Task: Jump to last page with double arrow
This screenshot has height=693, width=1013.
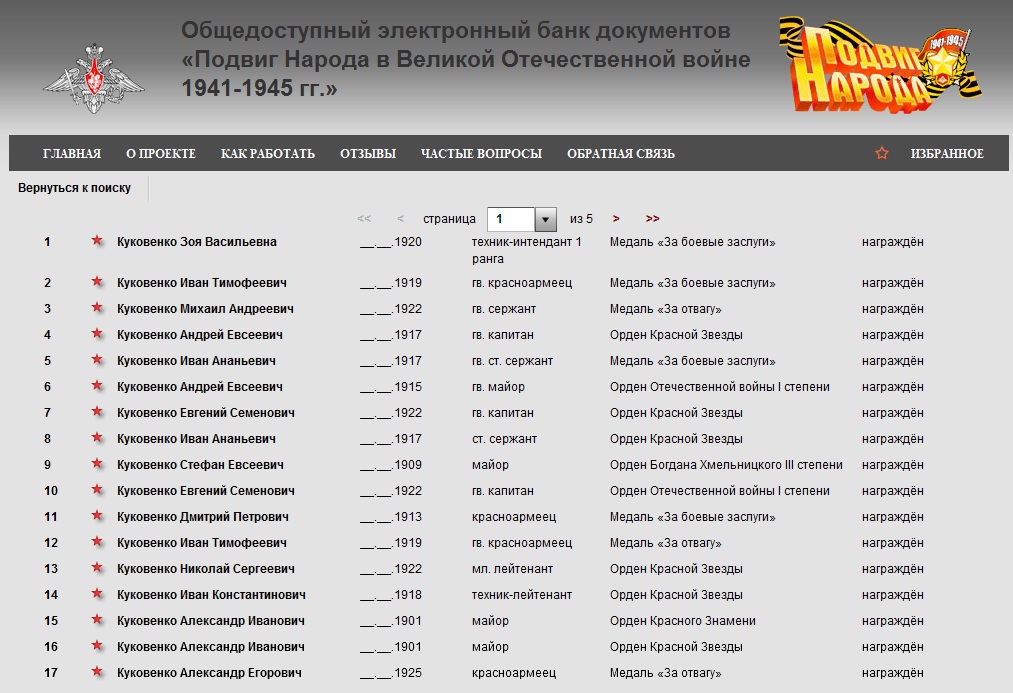Action: pyautogui.click(x=652, y=219)
